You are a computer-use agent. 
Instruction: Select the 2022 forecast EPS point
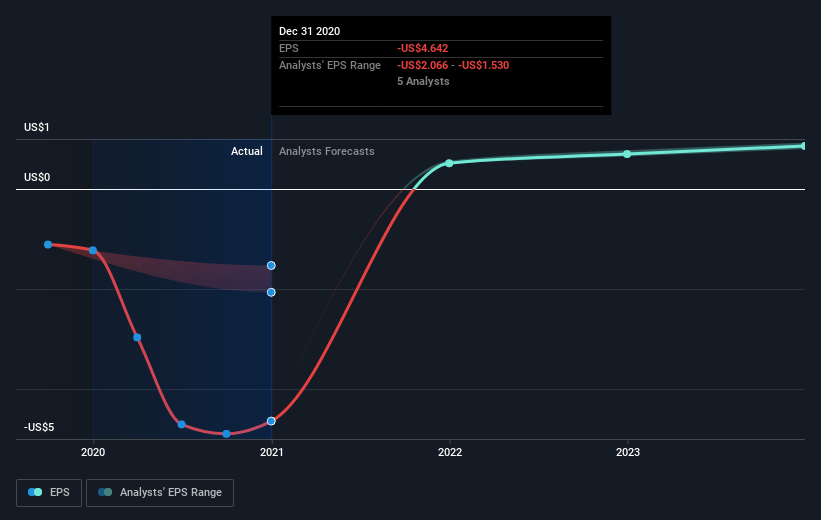pos(449,163)
